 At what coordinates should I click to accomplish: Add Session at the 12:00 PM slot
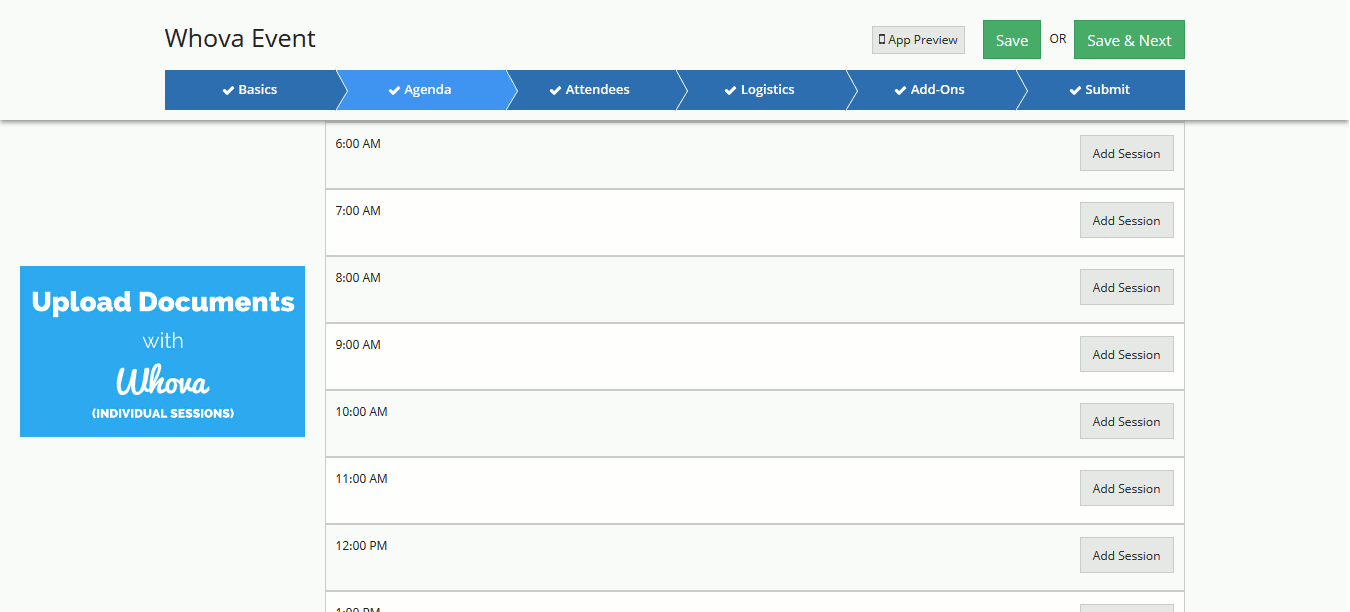tap(1126, 556)
